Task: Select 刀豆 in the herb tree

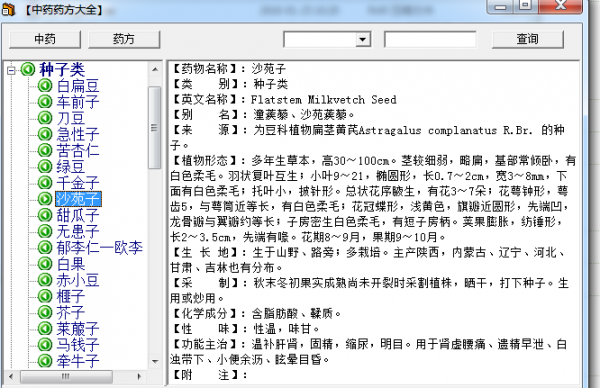Action: coord(71,118)
